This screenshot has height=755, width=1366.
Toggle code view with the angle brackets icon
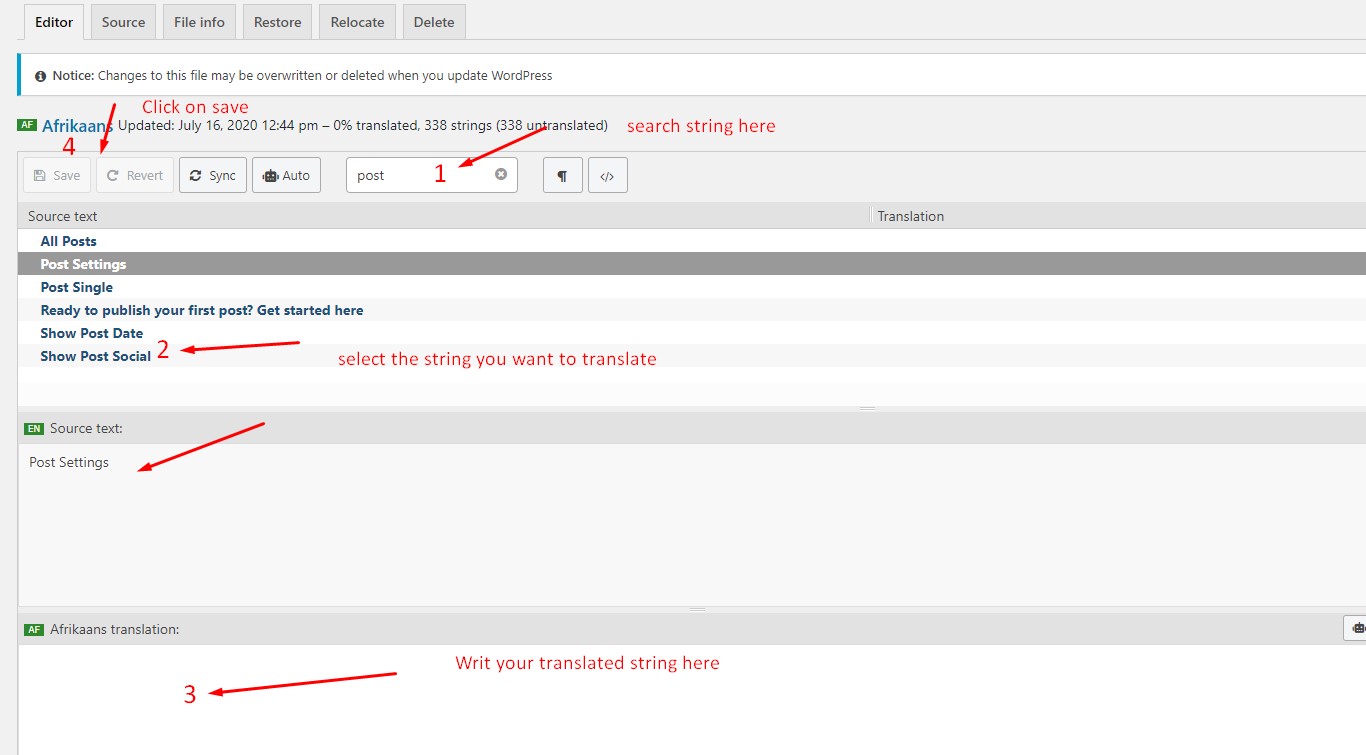click(607, 175)
